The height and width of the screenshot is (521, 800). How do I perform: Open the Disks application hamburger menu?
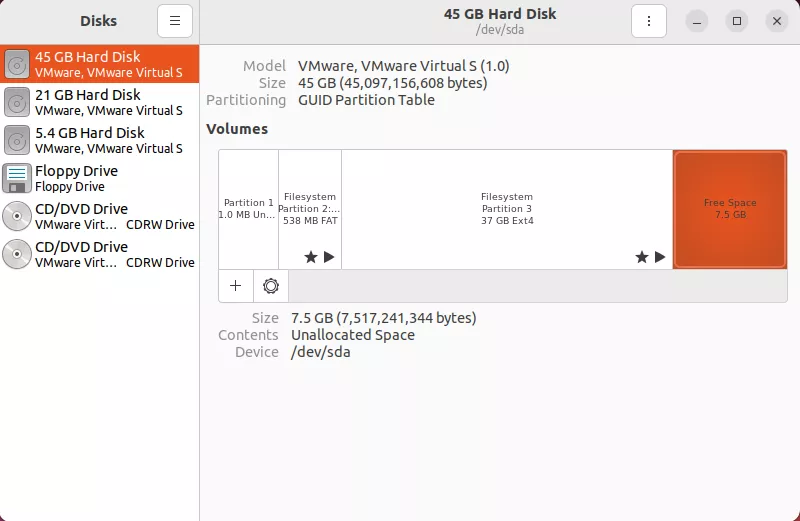pos(174,21)
